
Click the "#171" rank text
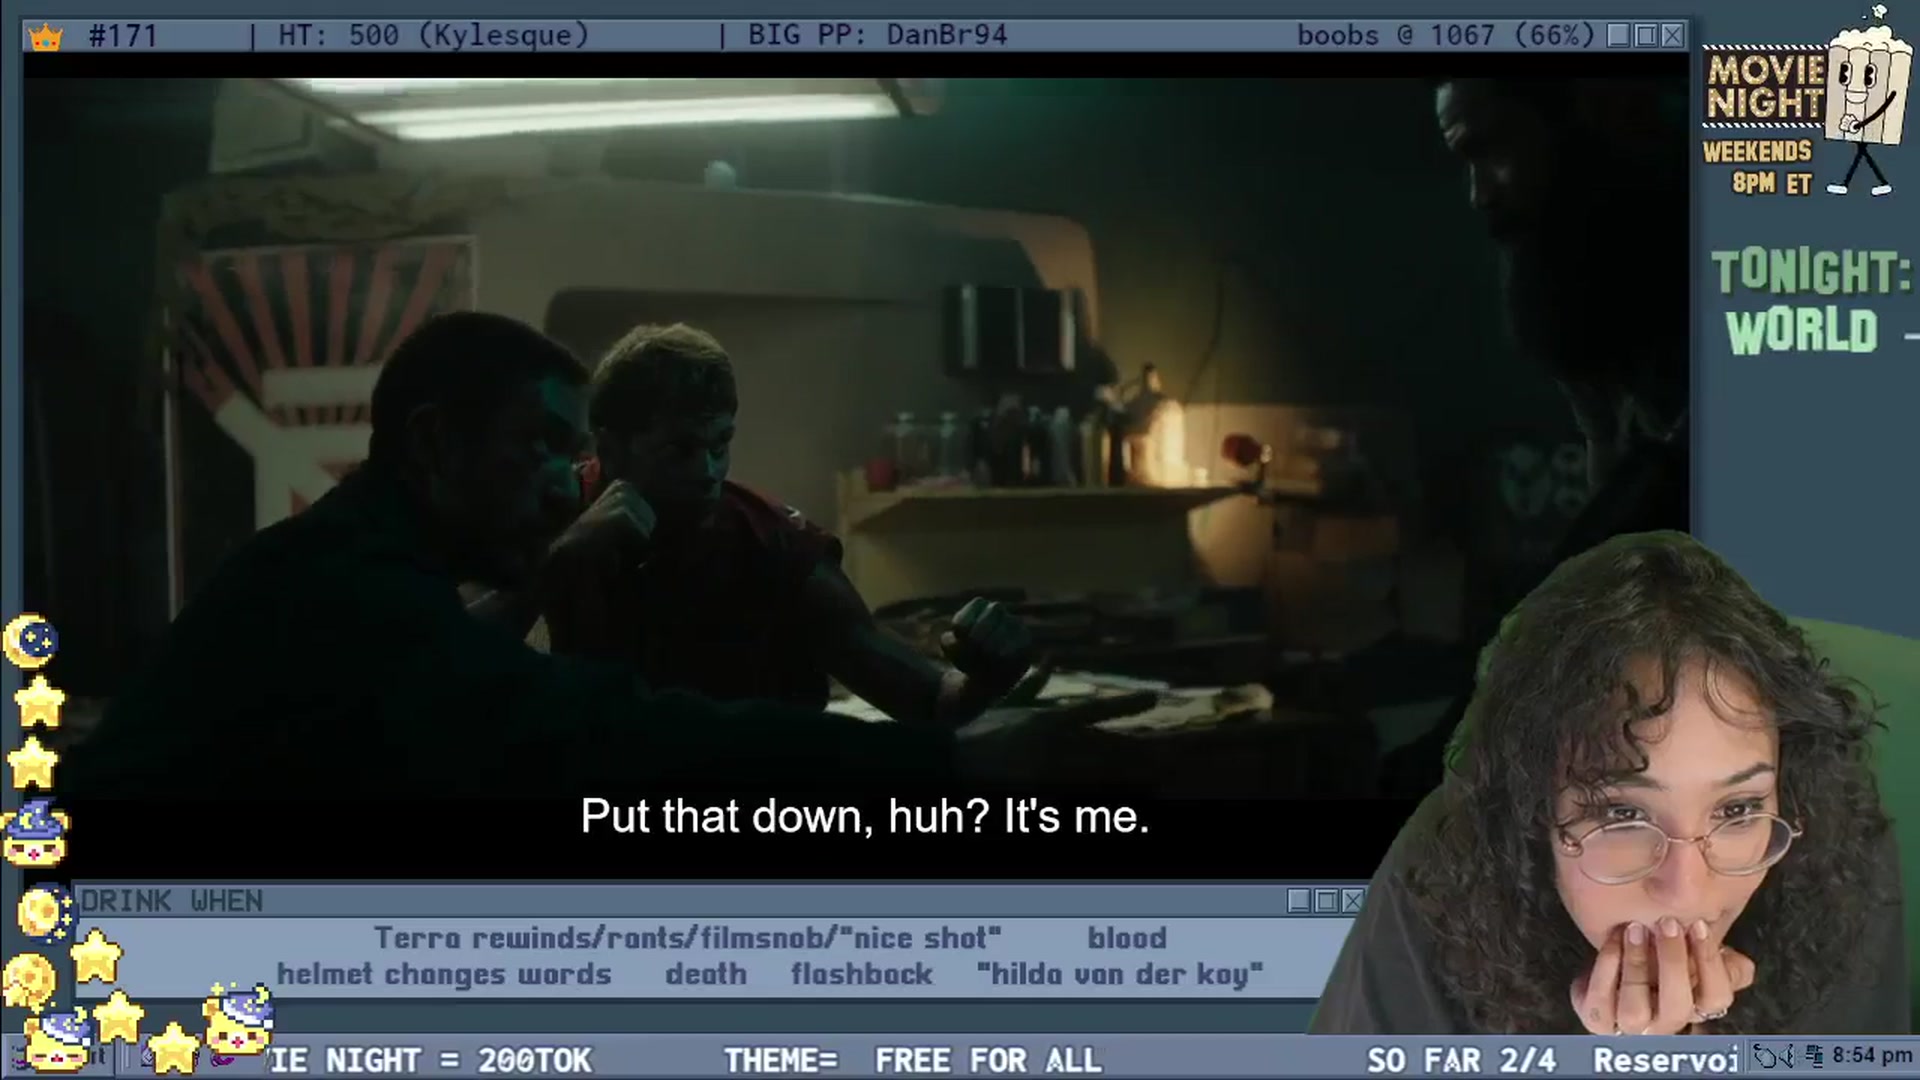pyautogui.click(x=123, y=36)
